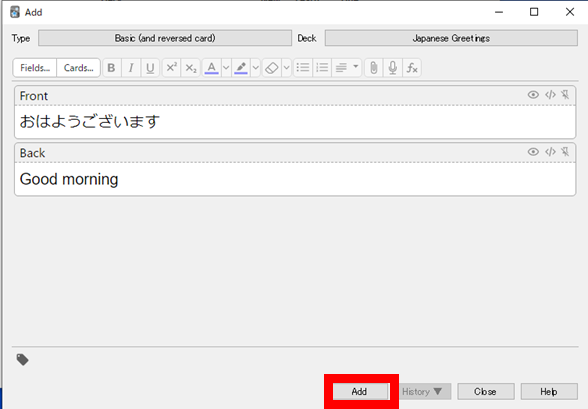Apply subscript formatting
588x409 pixels.
(x=191, y=68)
